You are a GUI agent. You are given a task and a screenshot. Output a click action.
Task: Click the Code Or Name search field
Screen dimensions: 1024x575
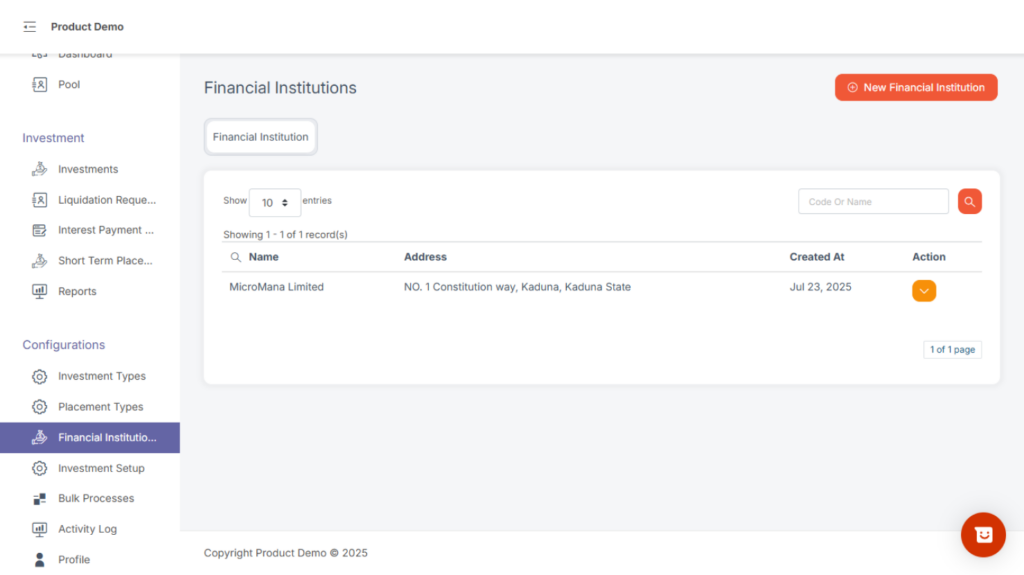point(872,202)
